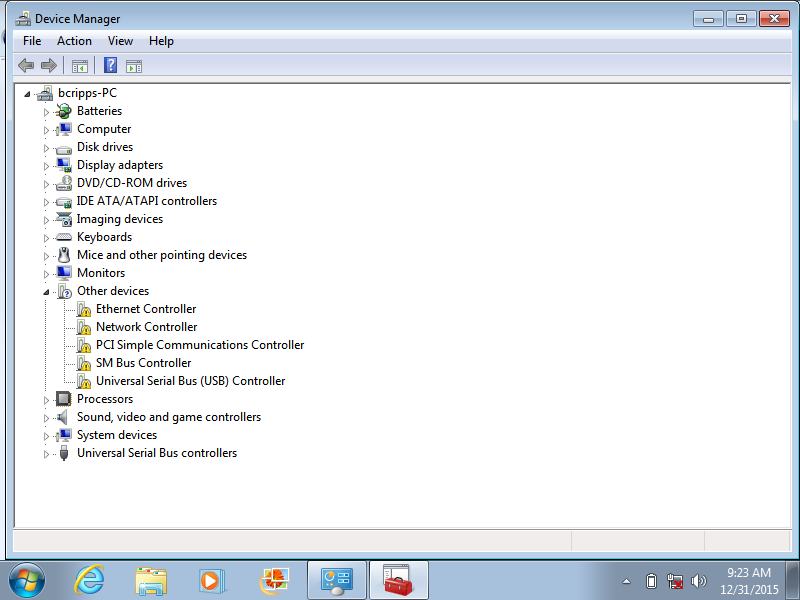The height and width of the screenshot is (600, 800).
Task: Click the Batteries category icon
Action: click(64, 111)
